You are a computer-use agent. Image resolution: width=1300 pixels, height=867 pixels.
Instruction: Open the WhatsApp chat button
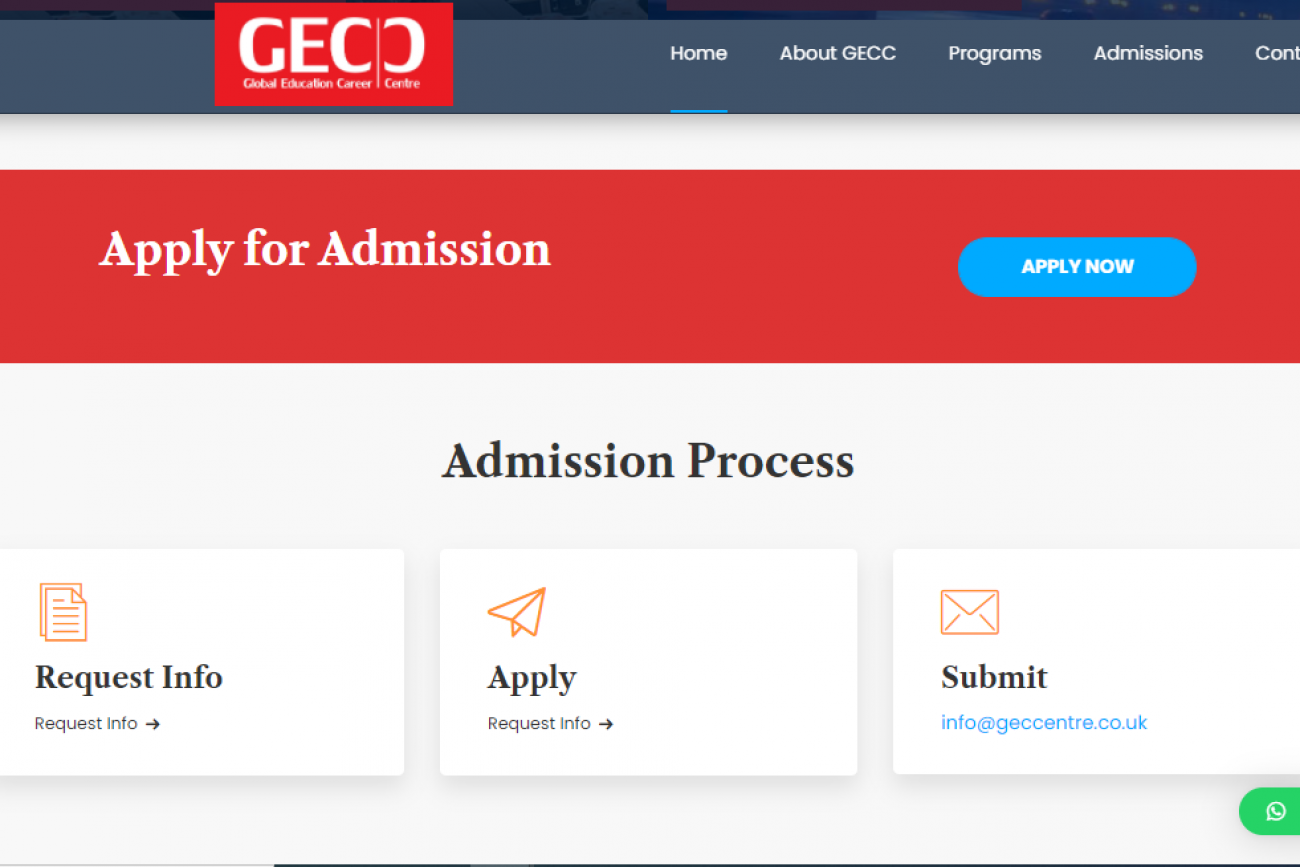click(x=1275, y=811)
